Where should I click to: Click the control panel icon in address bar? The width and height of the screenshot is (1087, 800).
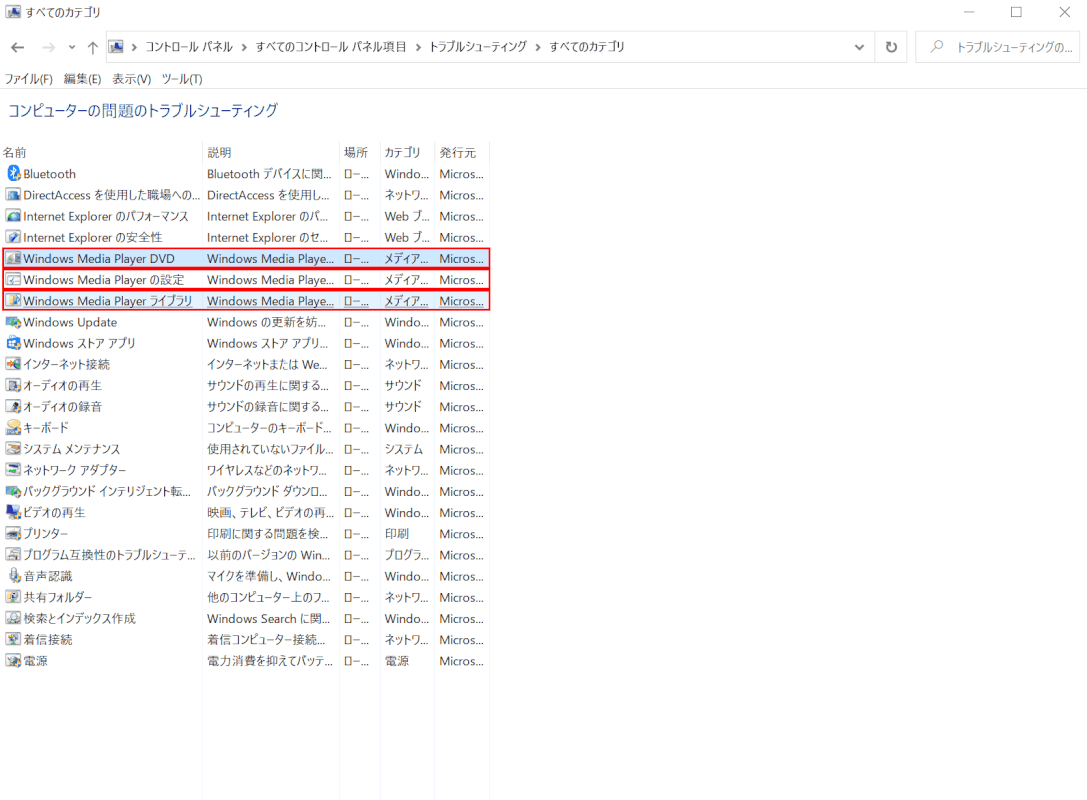pyautogui.click(x=116, y=47)
